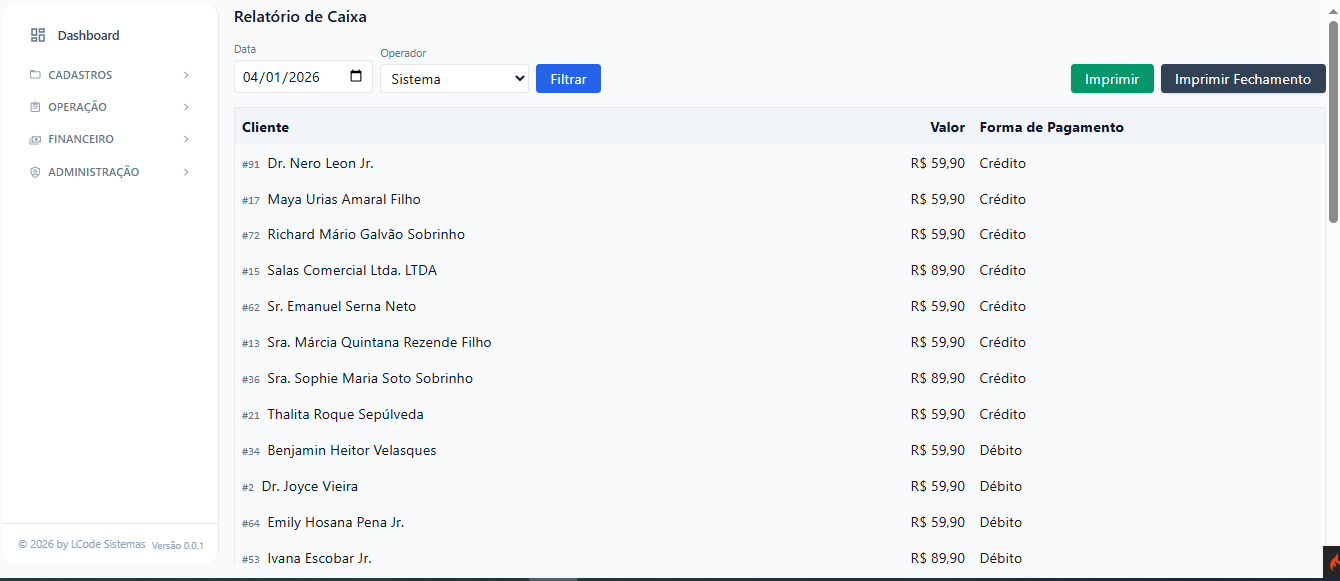Expand the Cadastros menu chevron

pos(186,75)
